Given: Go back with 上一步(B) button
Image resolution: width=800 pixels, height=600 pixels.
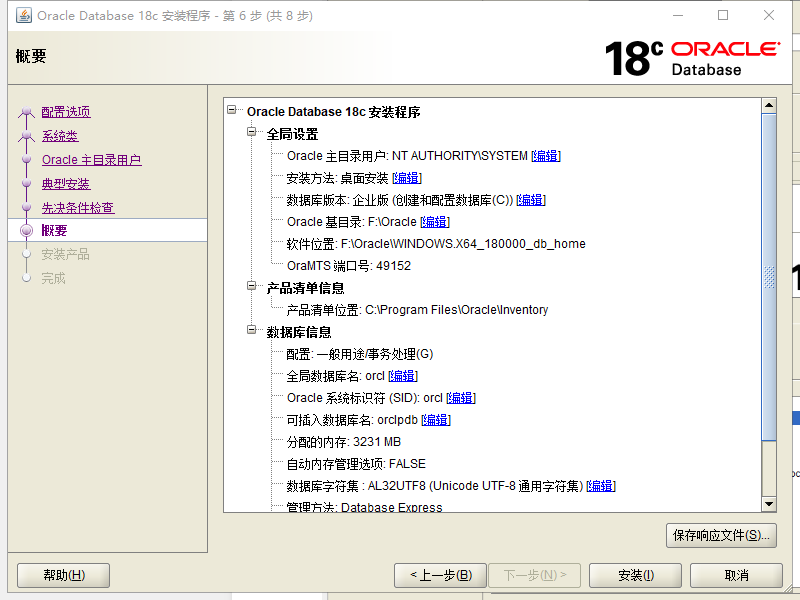Looking at the screenshot, I should (x=441, y=576).
